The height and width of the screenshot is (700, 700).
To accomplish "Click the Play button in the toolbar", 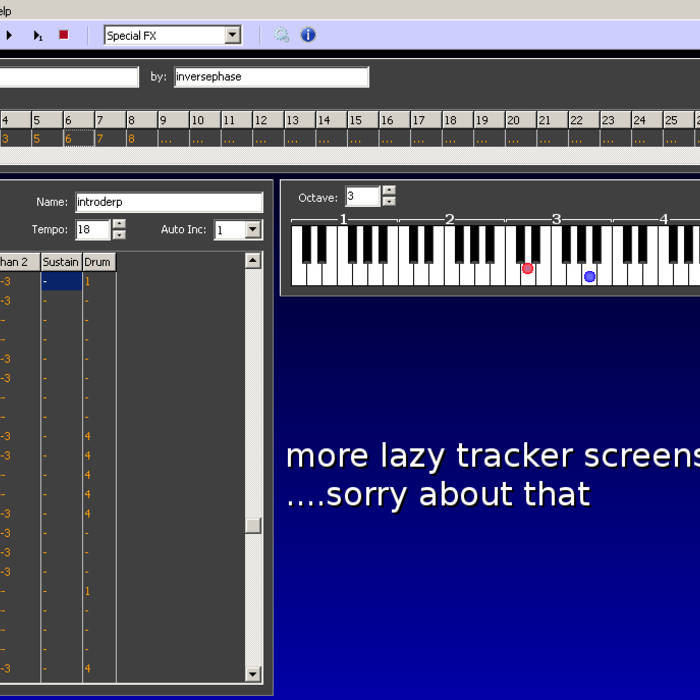I will tap(10, 35).
